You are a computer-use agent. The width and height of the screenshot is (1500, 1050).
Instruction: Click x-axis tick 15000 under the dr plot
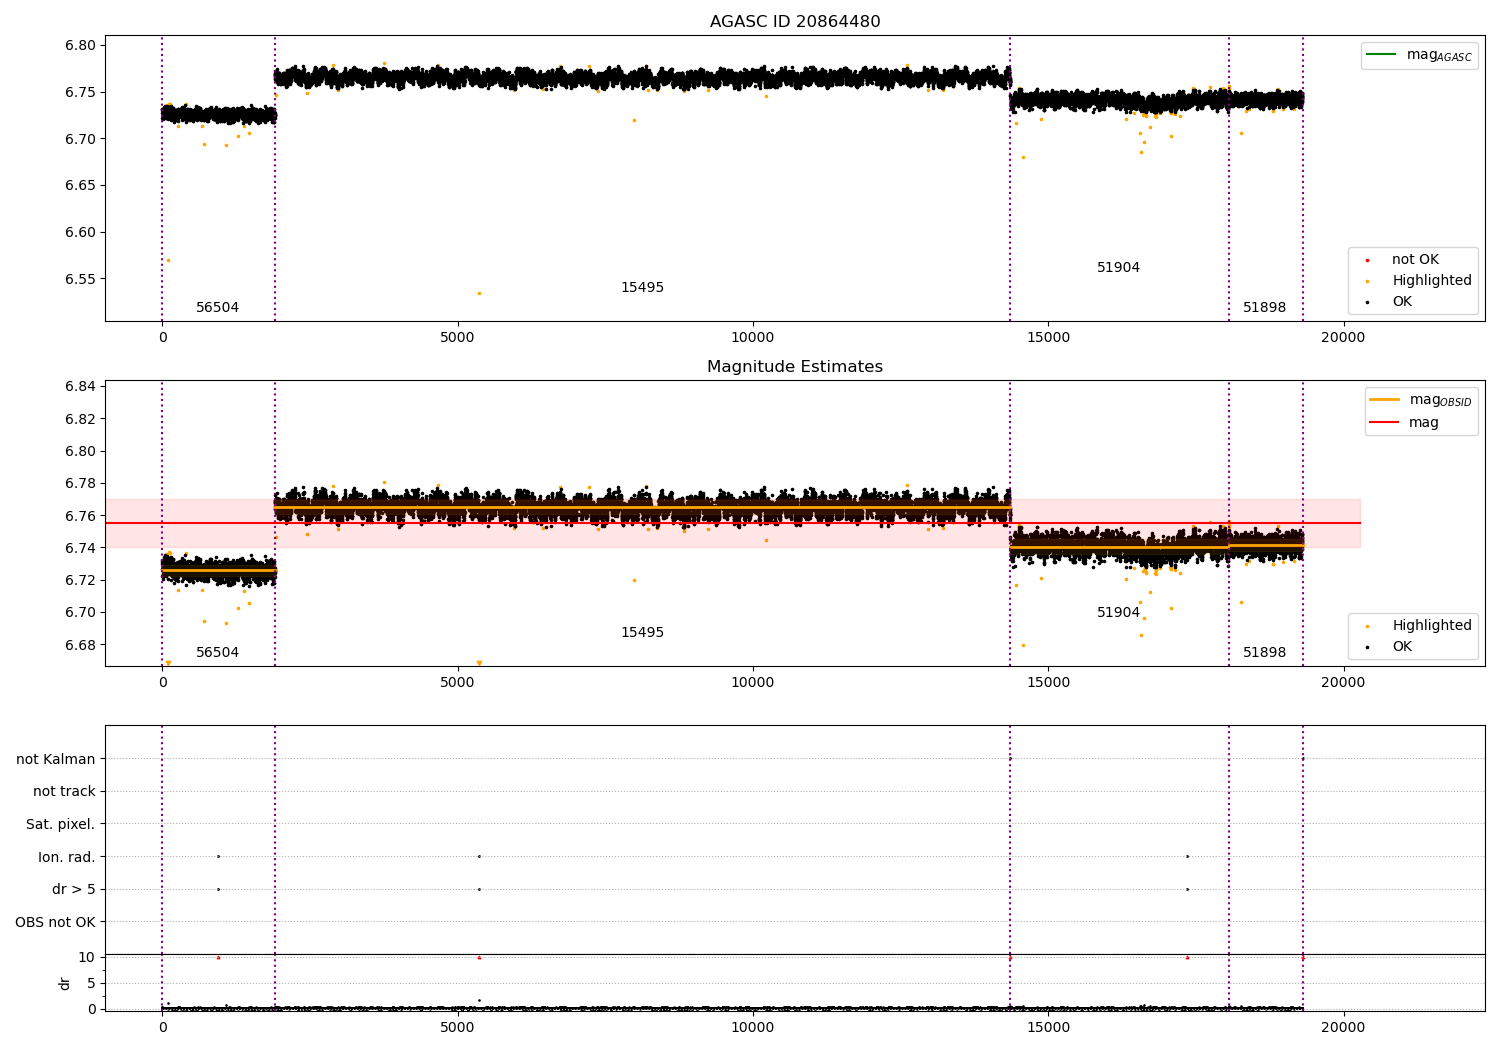tap(1047, 1027)
